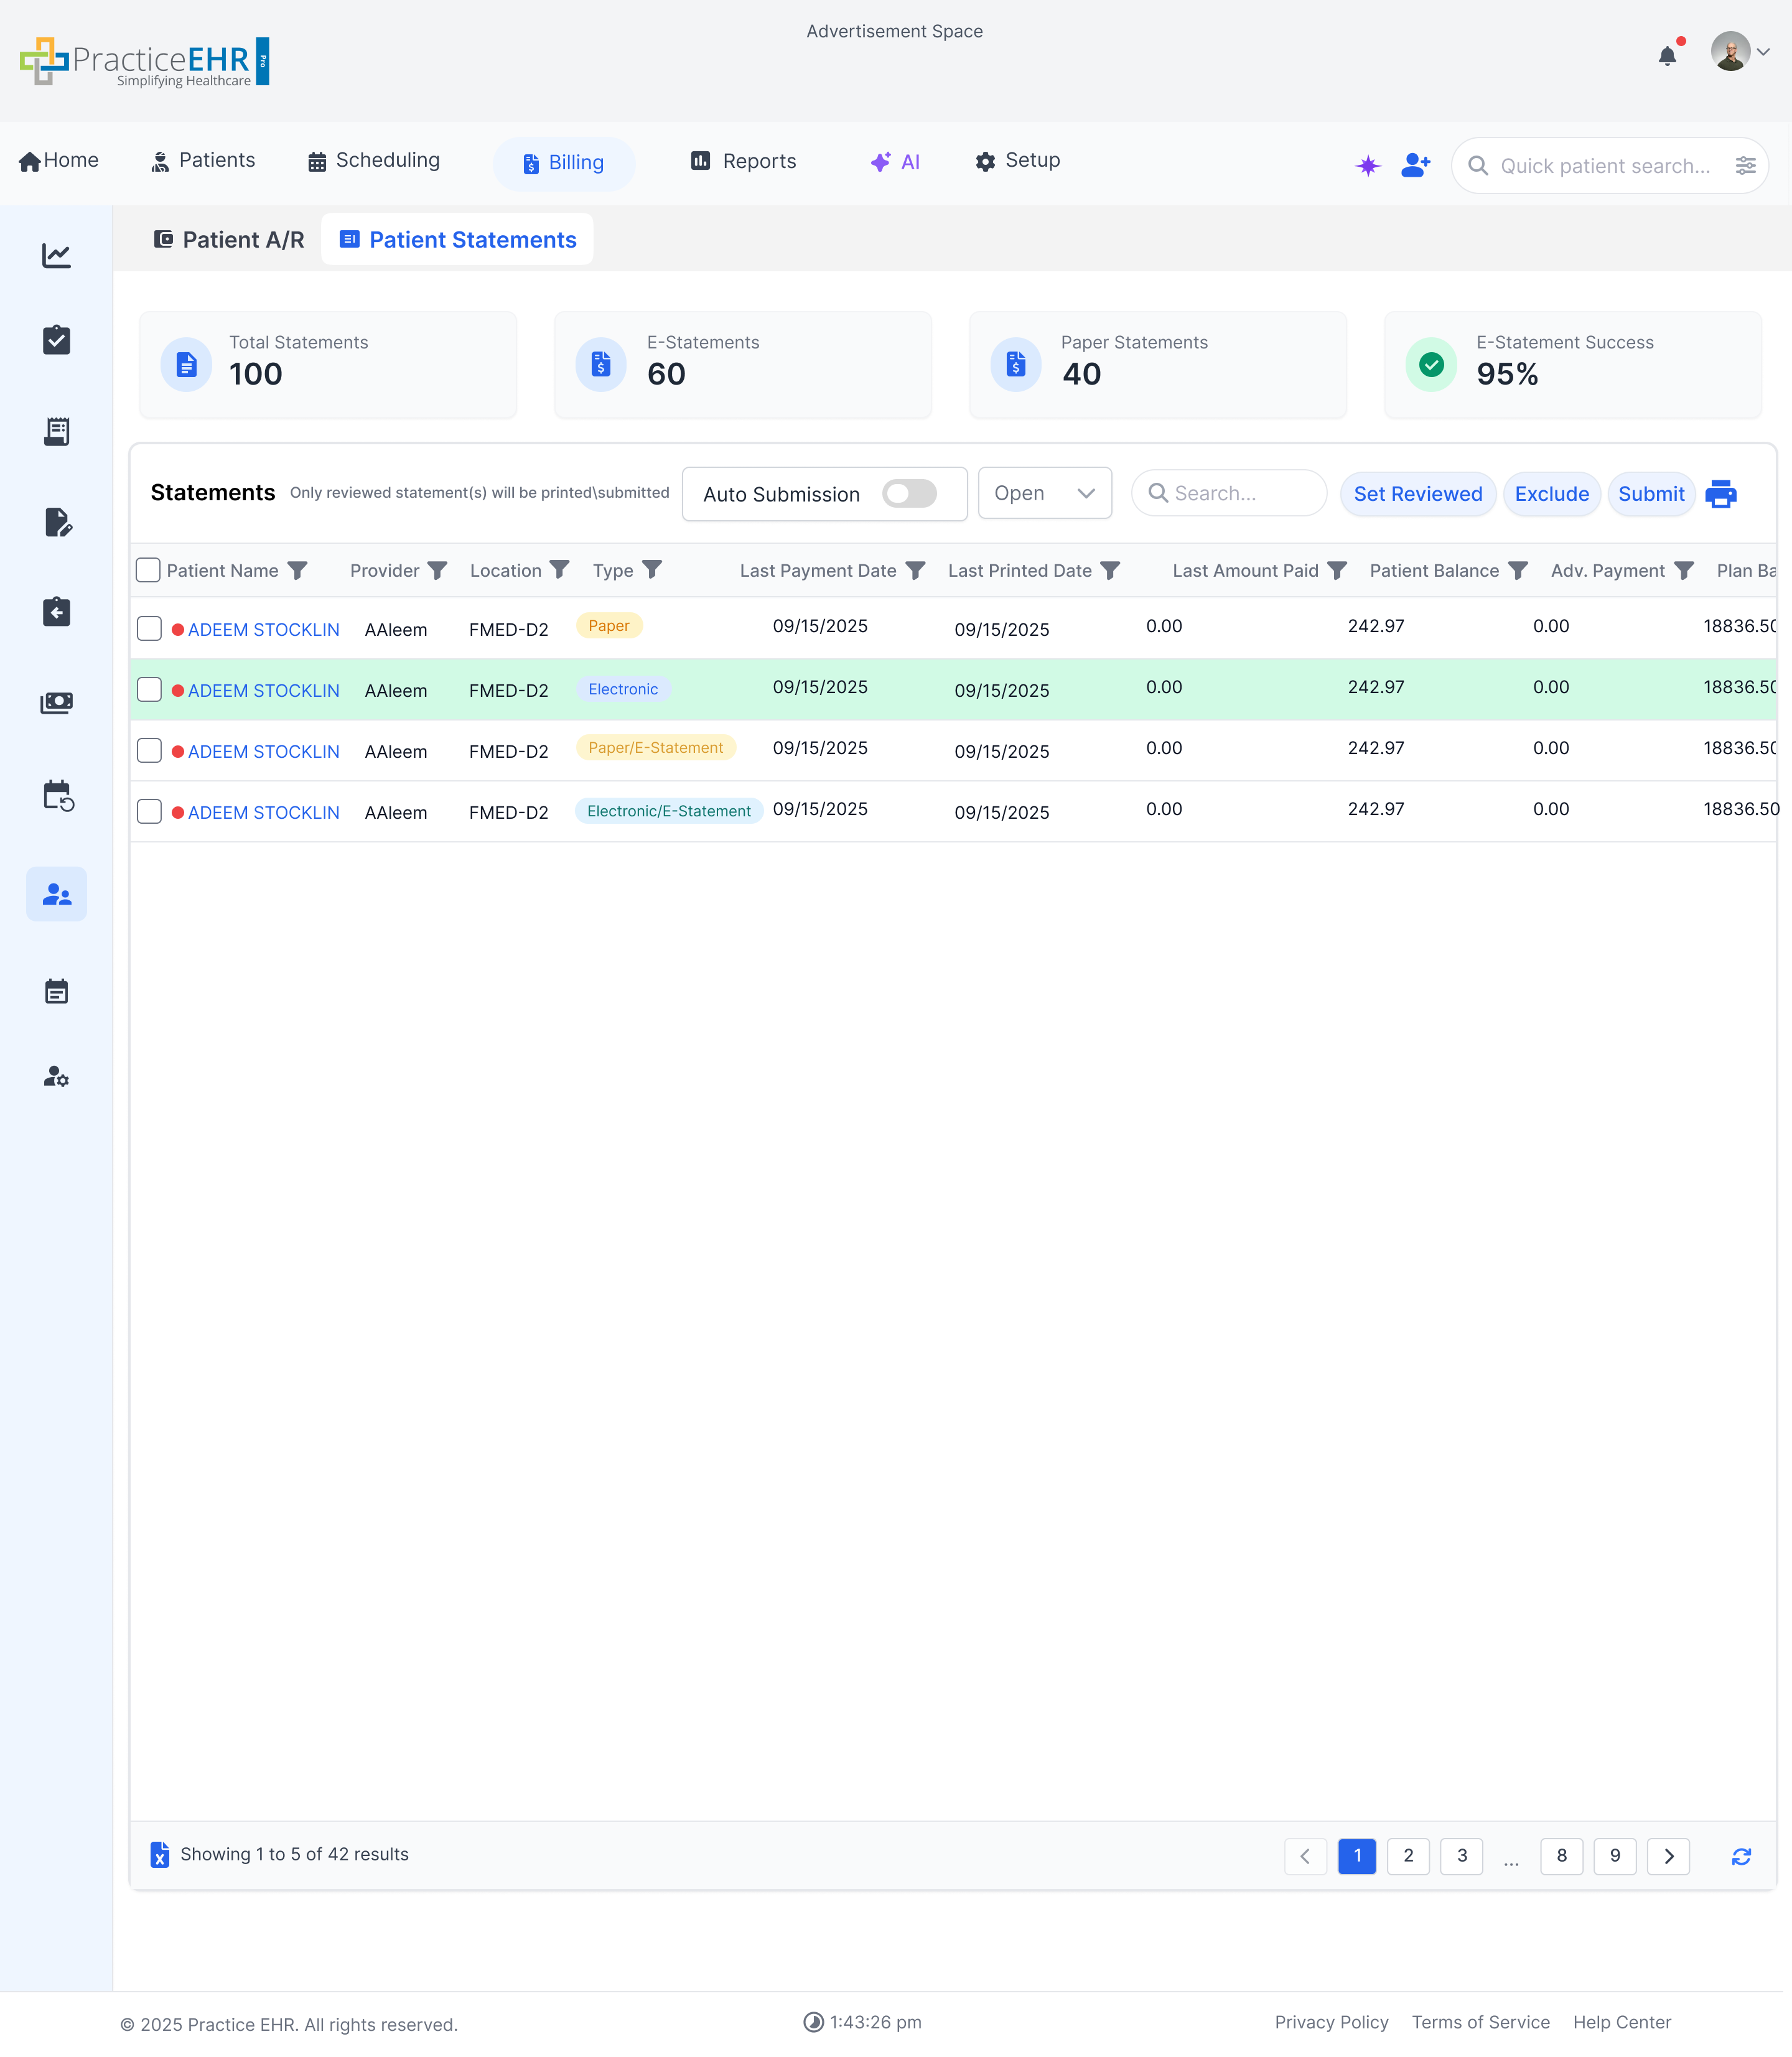Select the clipboard checkmark sidebar icon
Image resolution: width=1792 pixels, height=2057 pixels.
(57, 340)
